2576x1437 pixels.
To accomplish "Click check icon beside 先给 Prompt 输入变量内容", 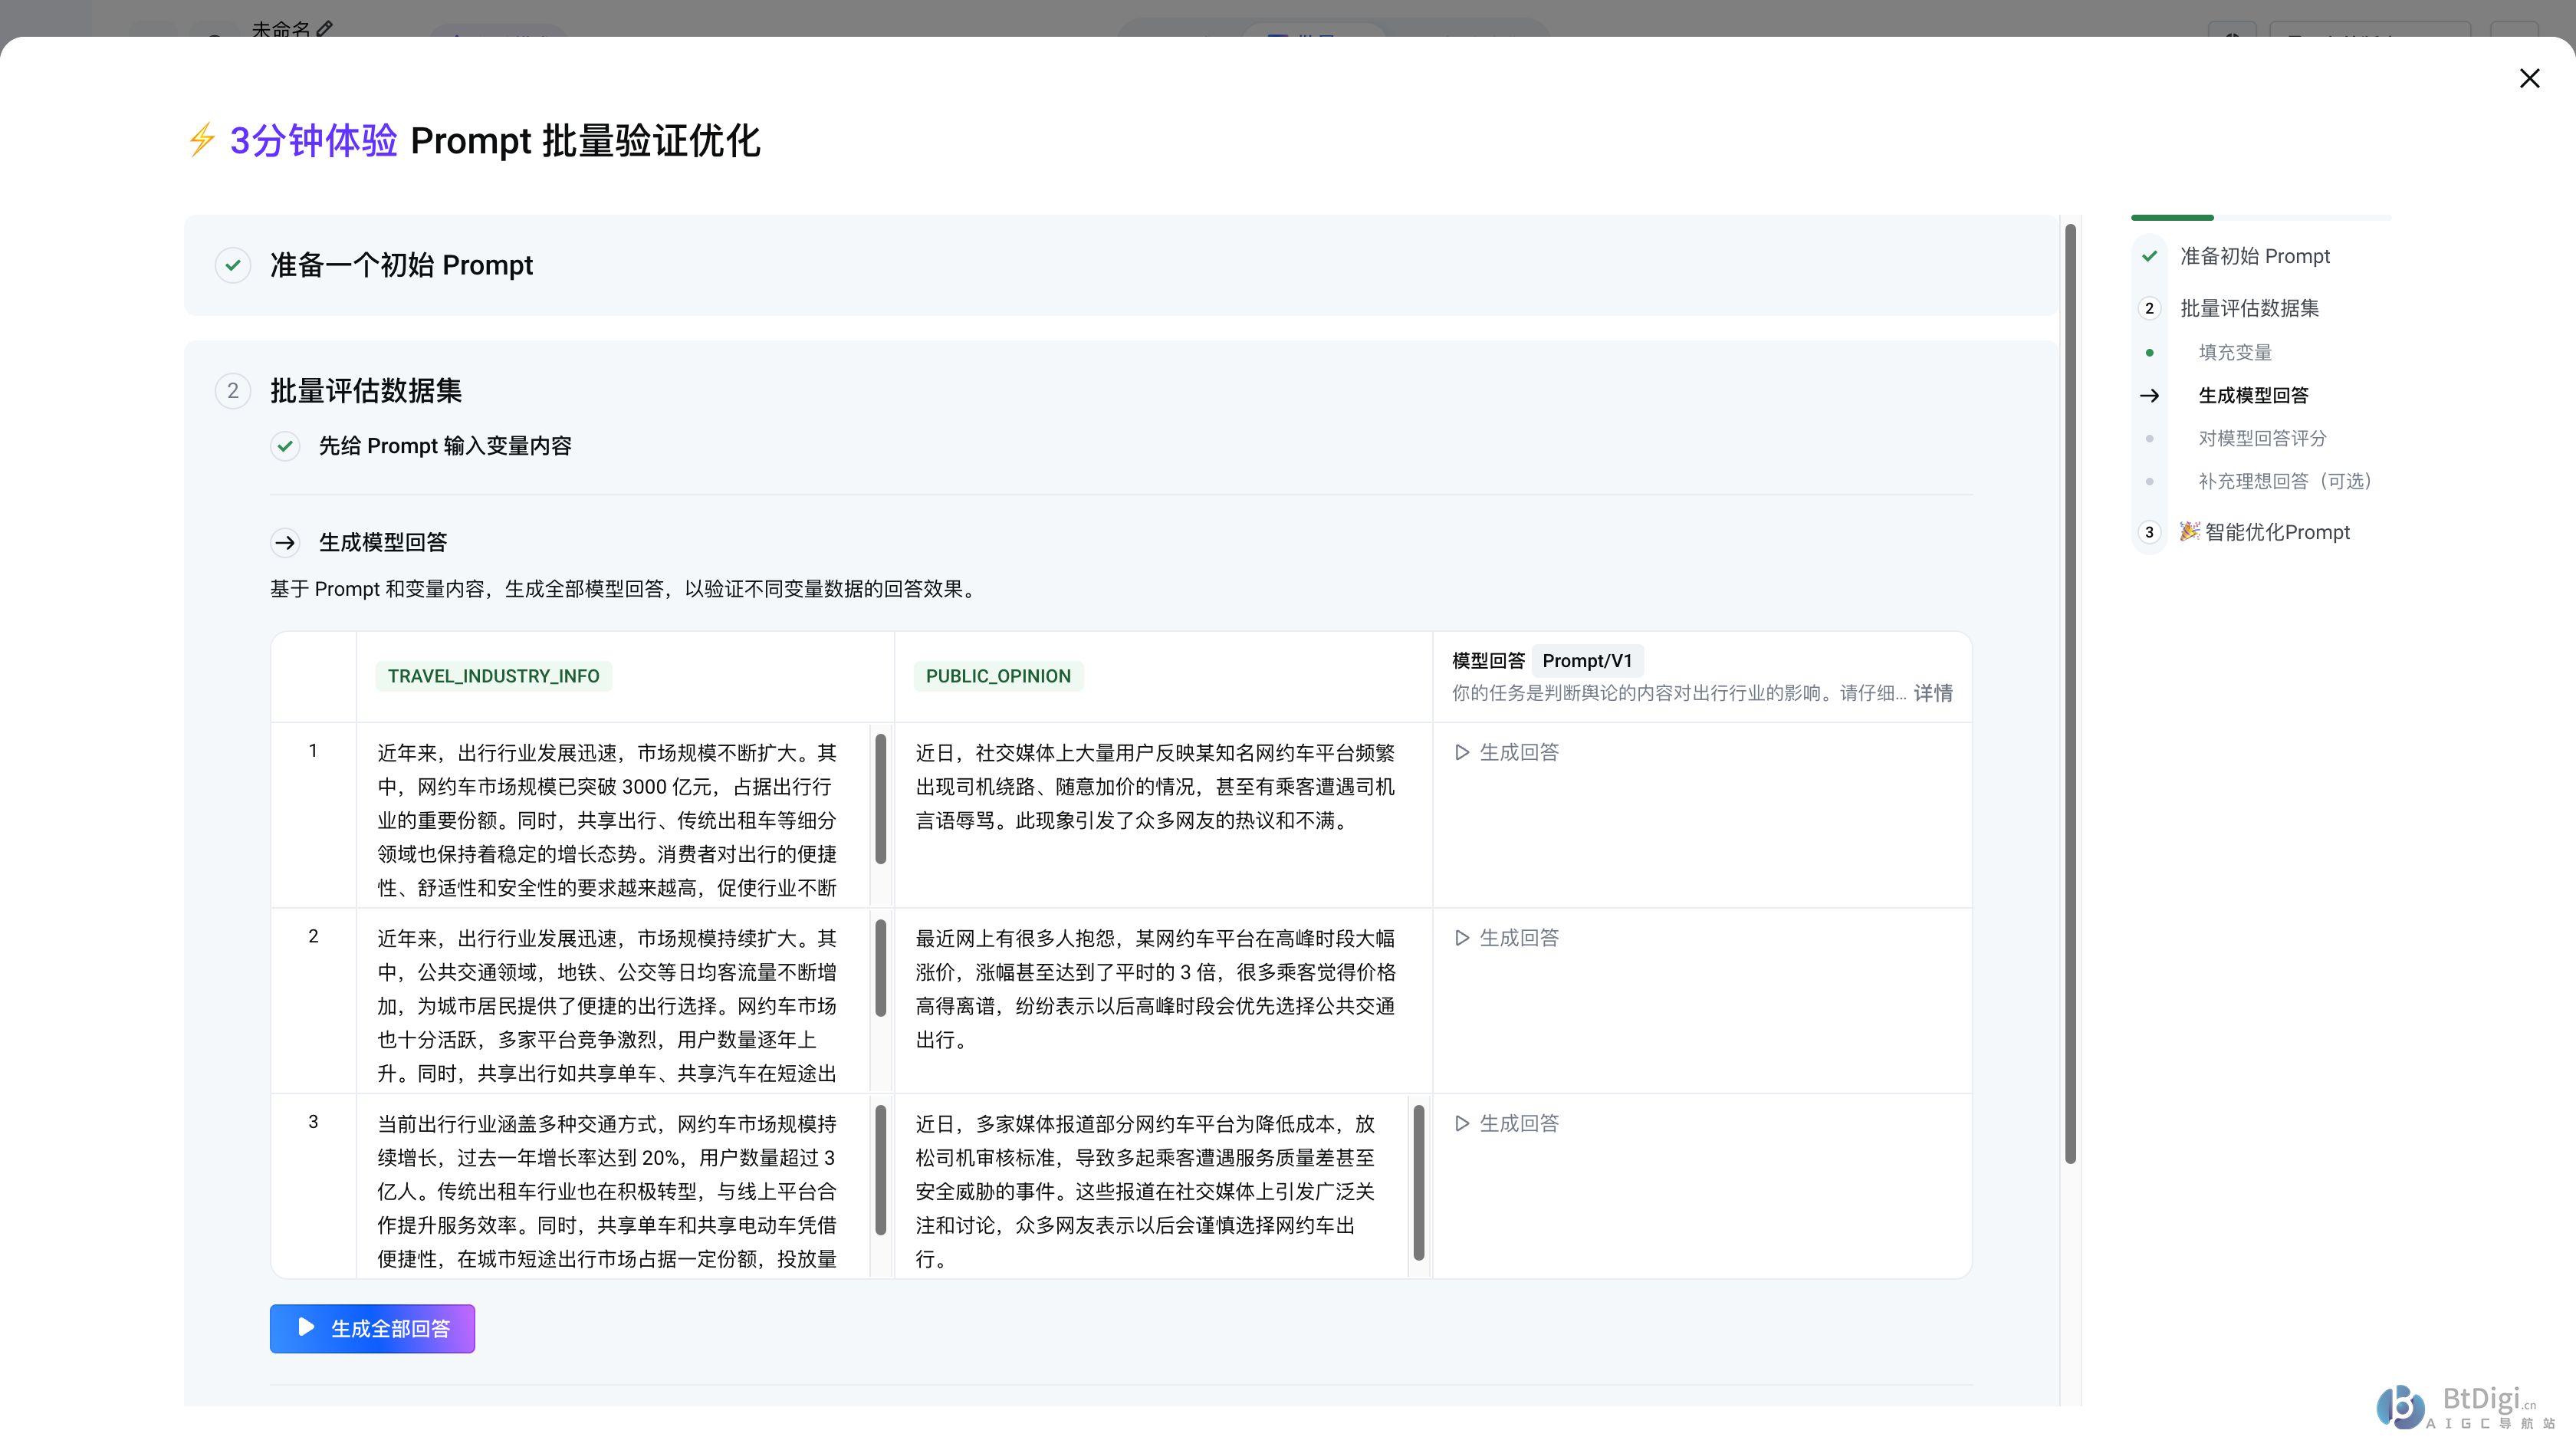I will (x=285, y=446).
